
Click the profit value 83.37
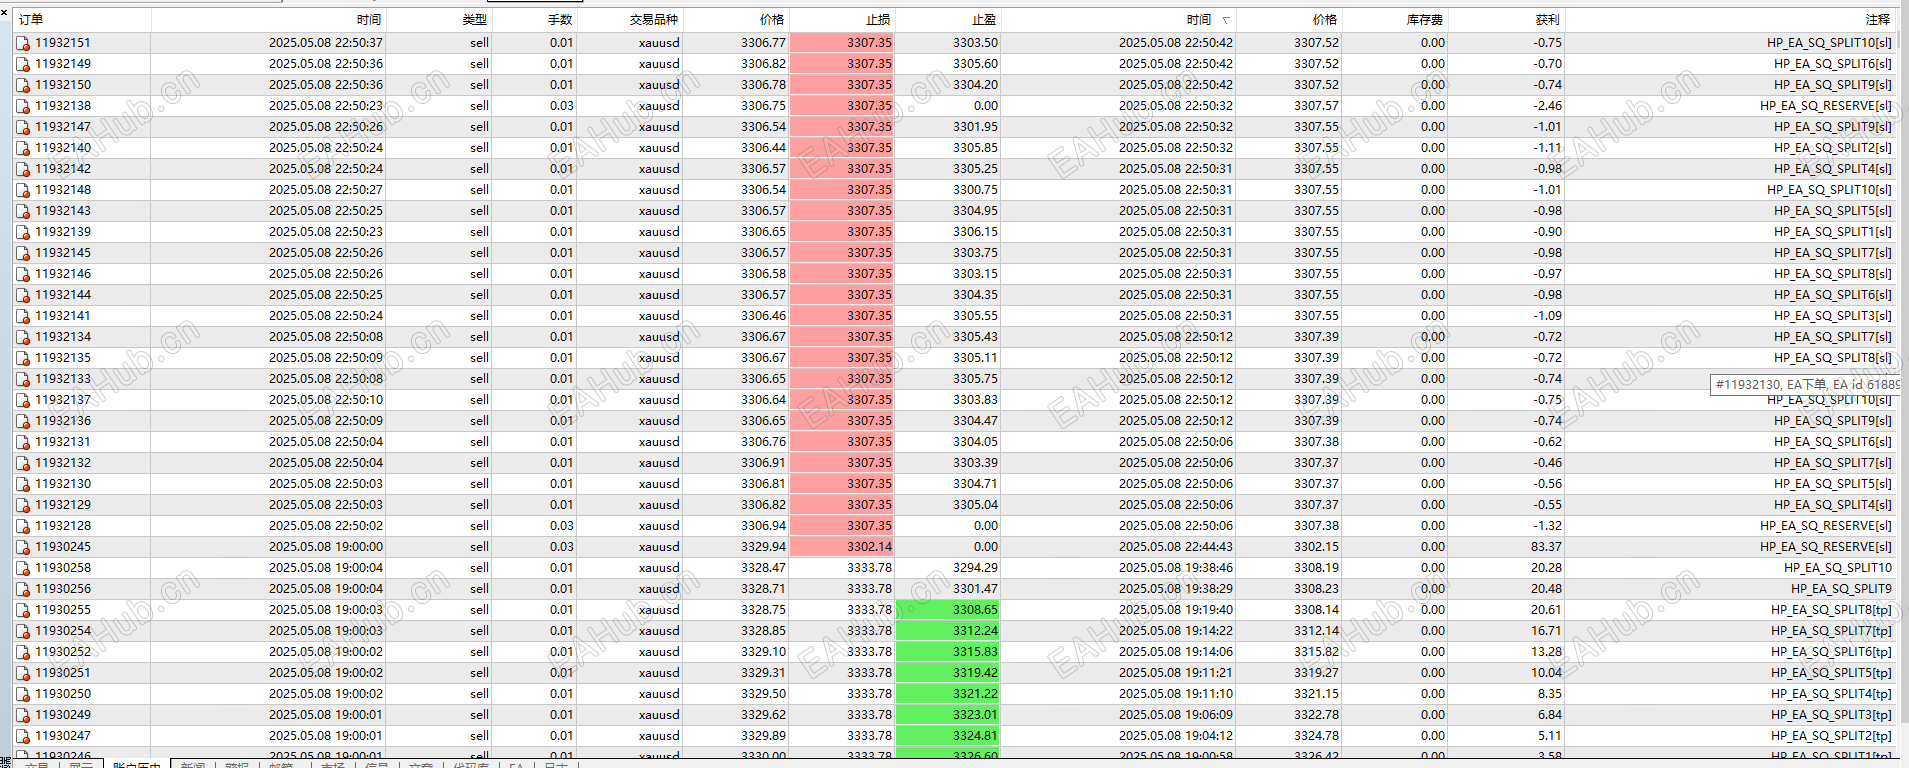click(1546, 547)
